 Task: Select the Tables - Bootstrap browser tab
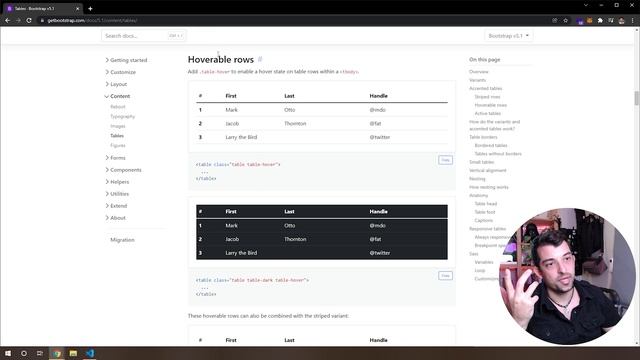[x=42, y=9]
